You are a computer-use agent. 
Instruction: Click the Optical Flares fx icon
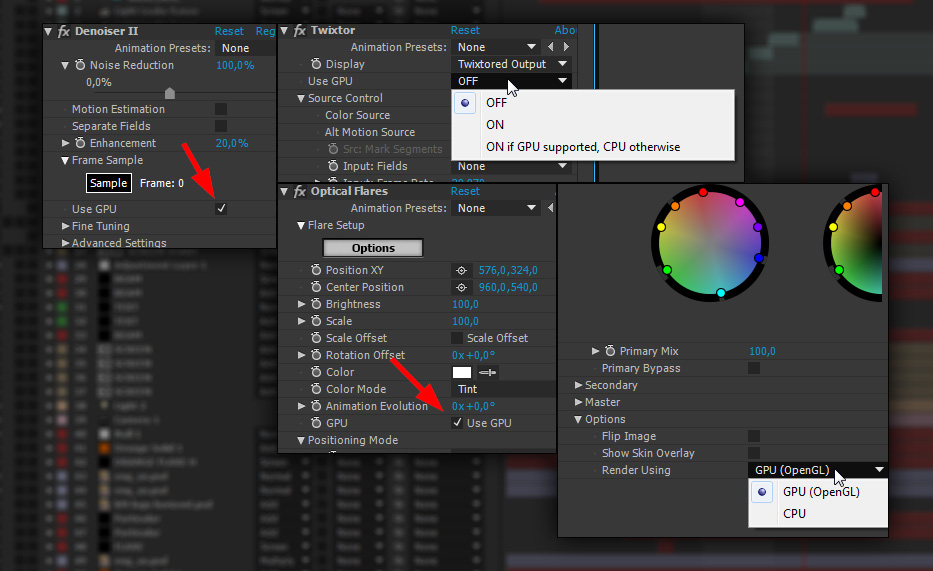coord(300,191)
